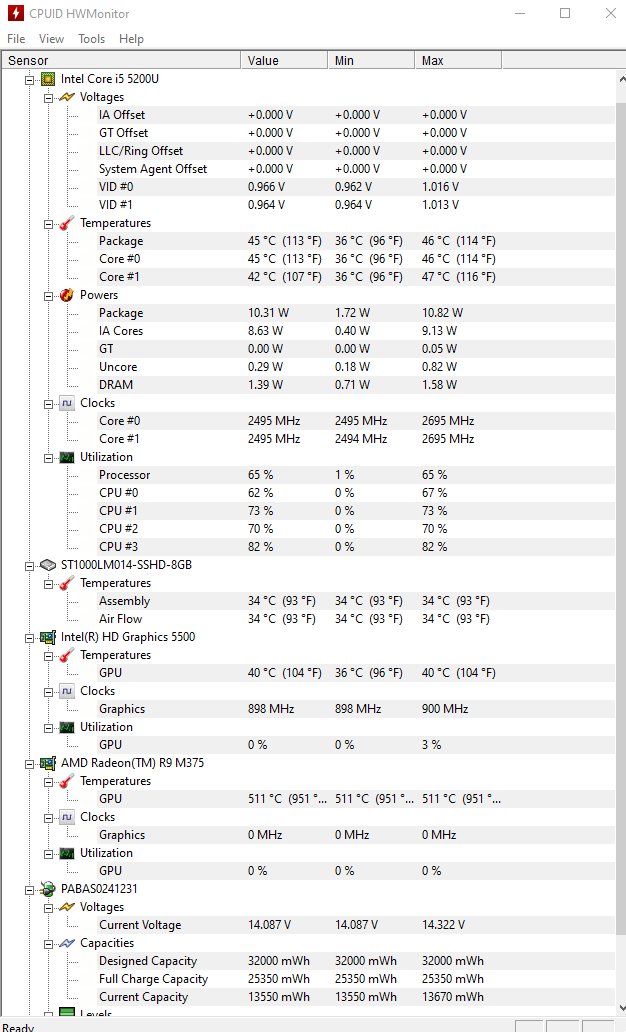Collapse the Powers section under CPU
The width and height of the screenshot is (626, 1032).
(48, 296)
